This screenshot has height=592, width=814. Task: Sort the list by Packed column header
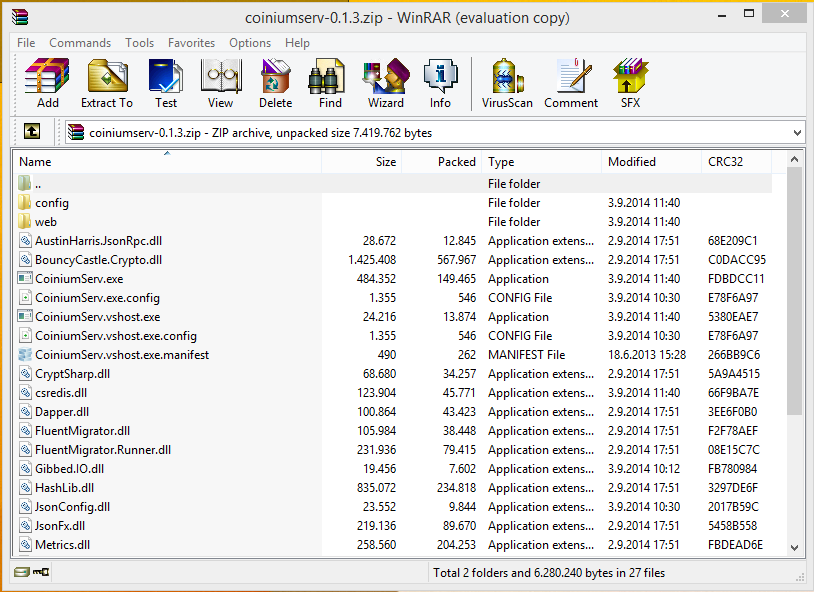[x=441, y=162]
